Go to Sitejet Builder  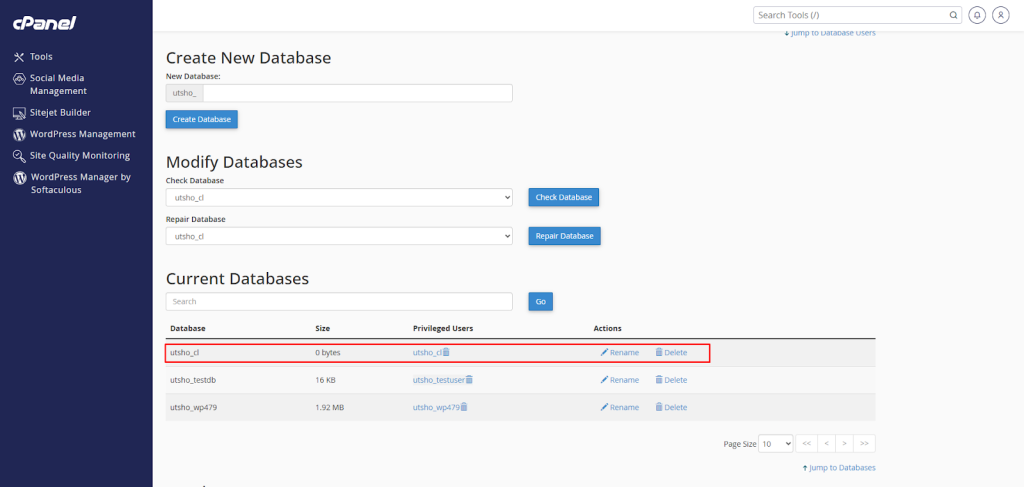pos(60,113)
